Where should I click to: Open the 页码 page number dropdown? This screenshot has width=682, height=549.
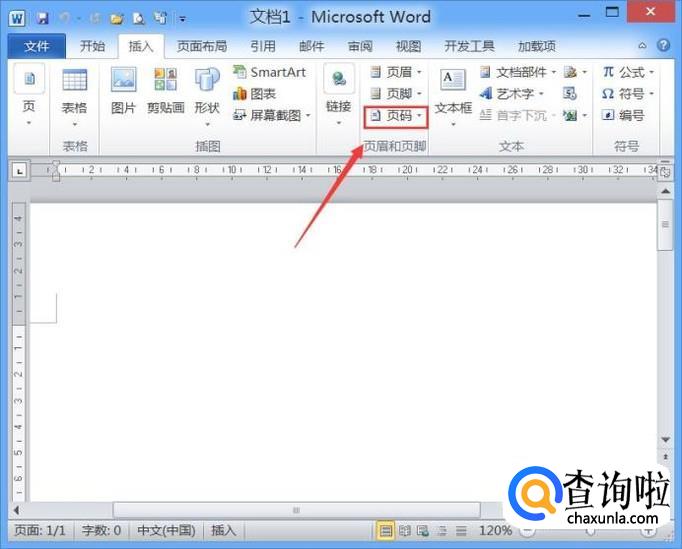[395, 116]
